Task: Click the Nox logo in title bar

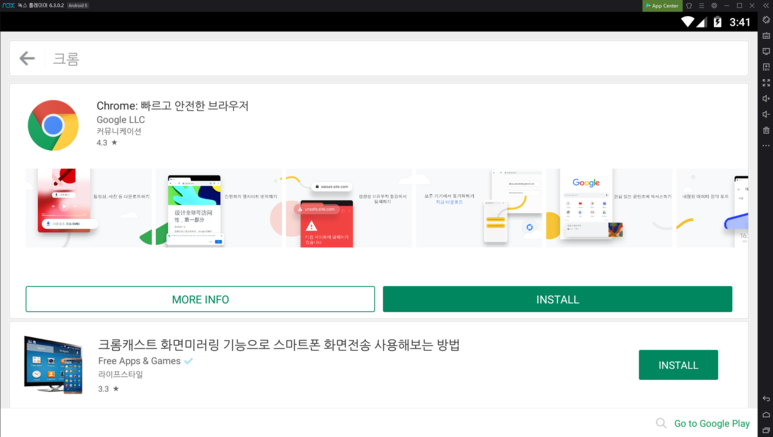Action: point(8,5)
